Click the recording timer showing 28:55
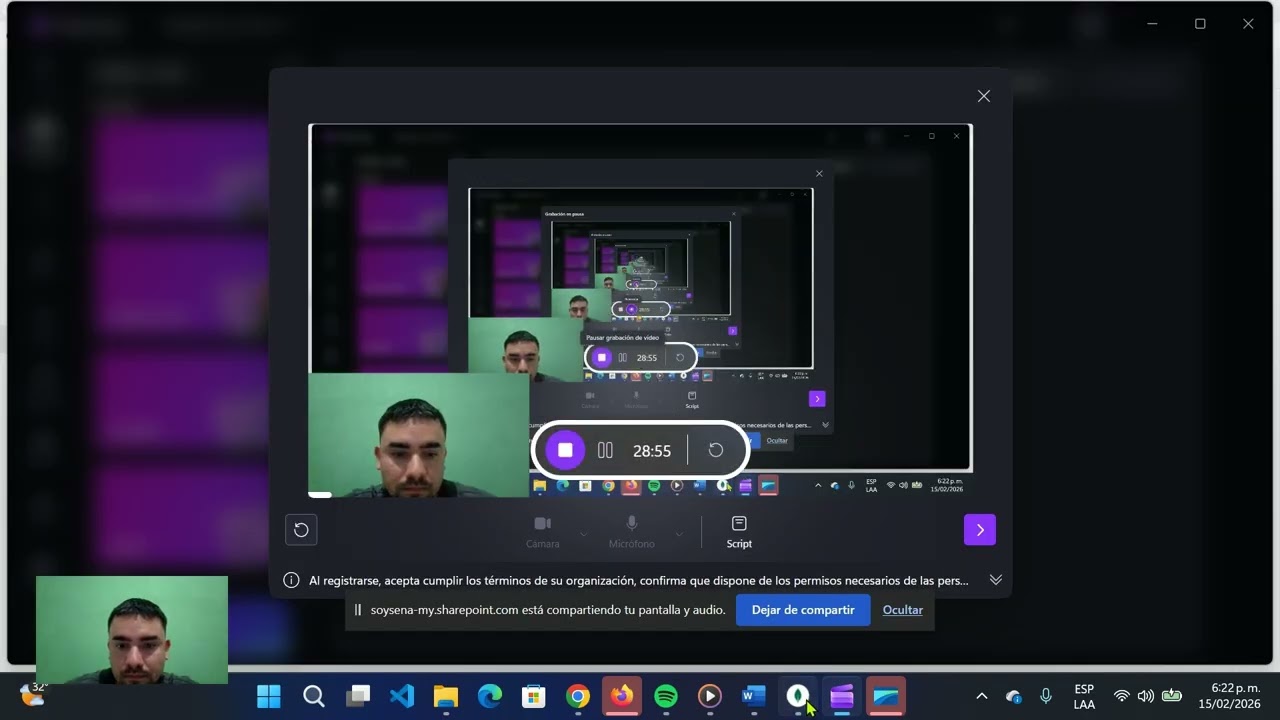 point(652,451)
